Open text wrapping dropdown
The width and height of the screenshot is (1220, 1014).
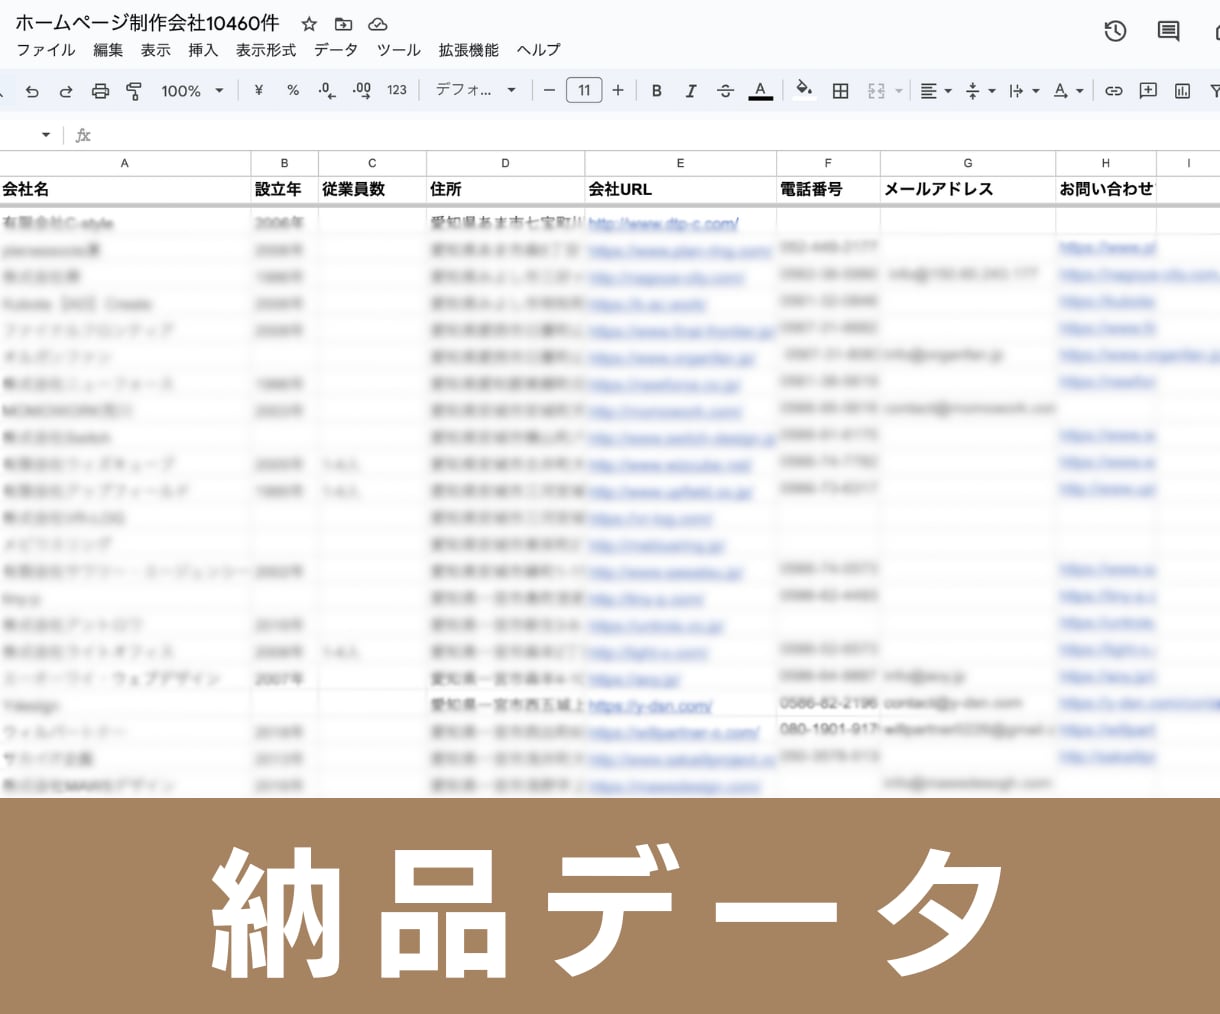(1023, 91)
